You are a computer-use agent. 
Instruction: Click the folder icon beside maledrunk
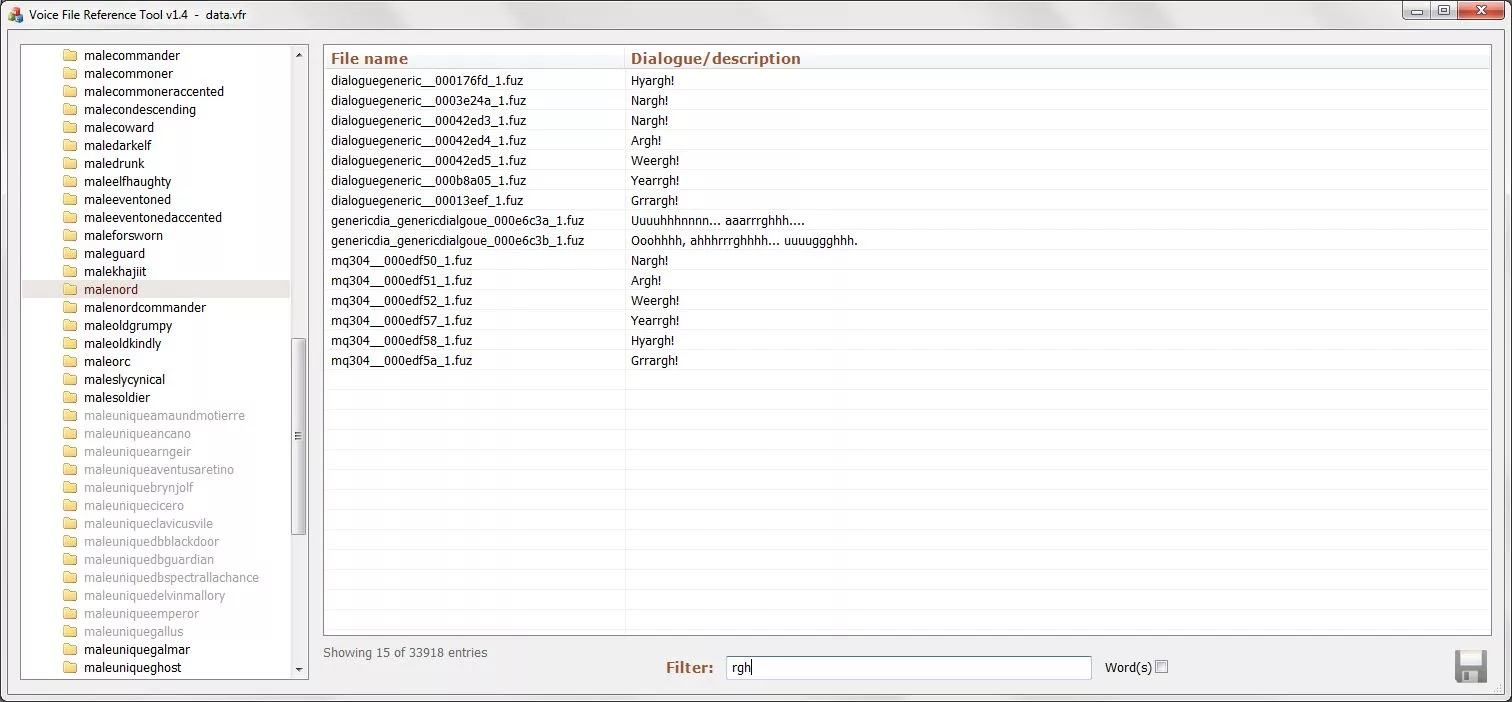[x=70, y=164]
